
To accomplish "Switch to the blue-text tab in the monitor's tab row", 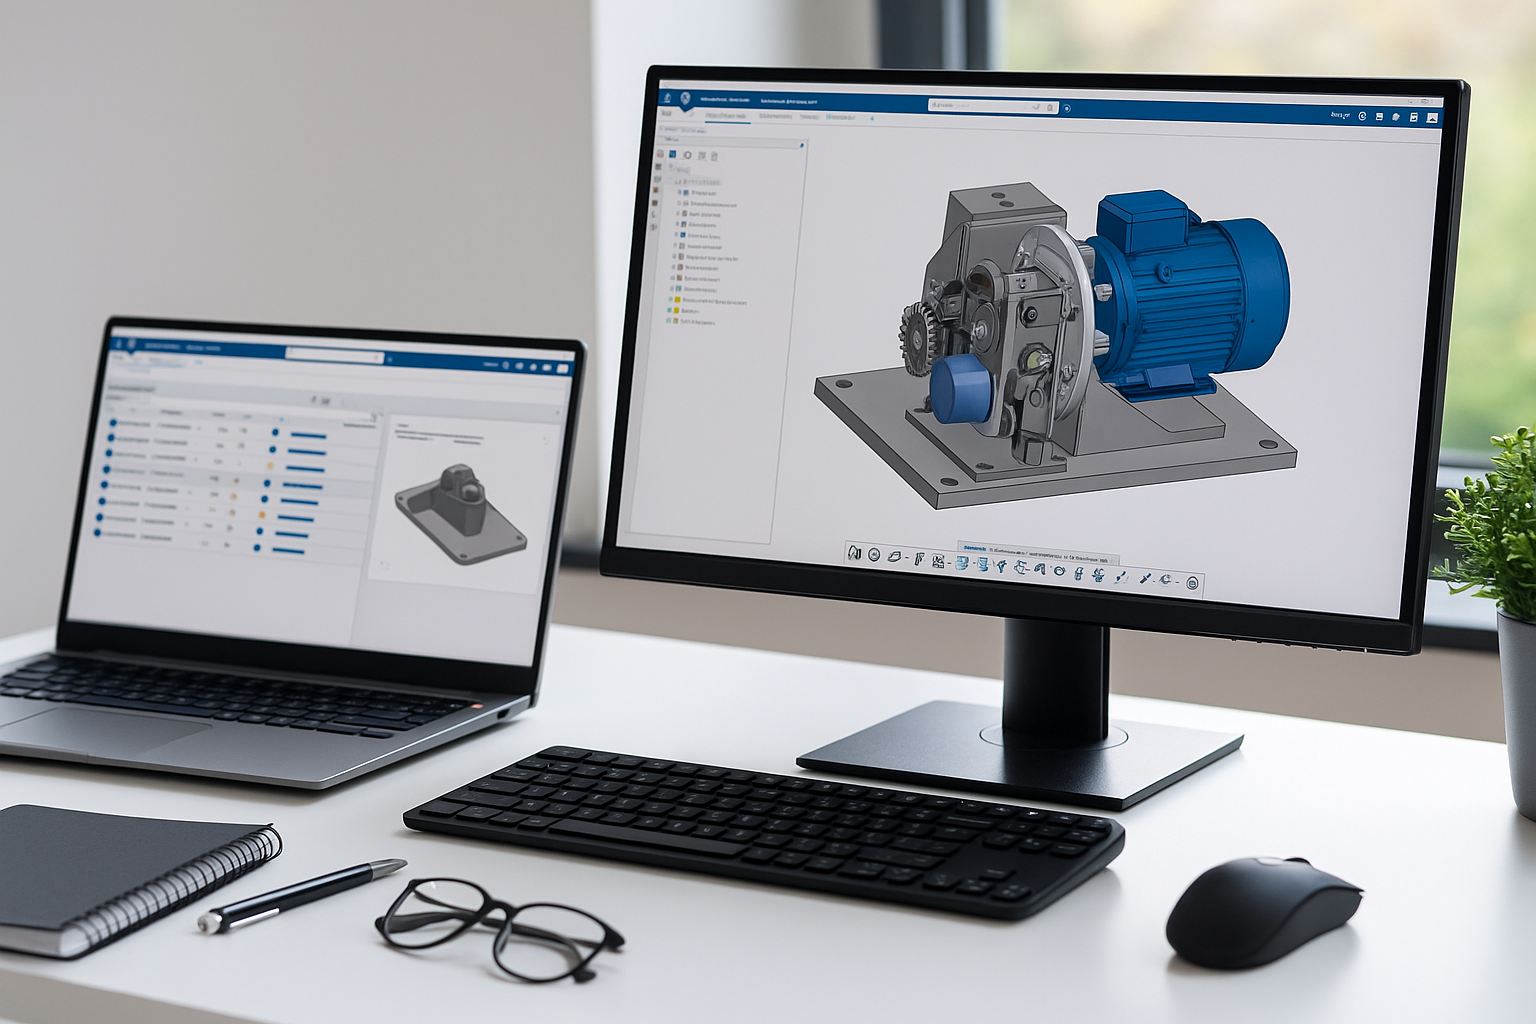I will pos(841,117).
